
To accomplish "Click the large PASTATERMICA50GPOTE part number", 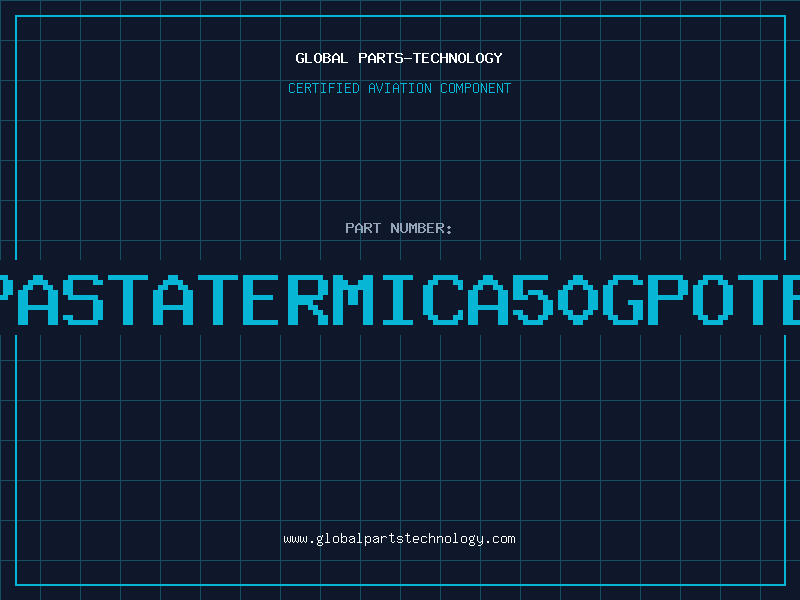I will tap(400, 299).
